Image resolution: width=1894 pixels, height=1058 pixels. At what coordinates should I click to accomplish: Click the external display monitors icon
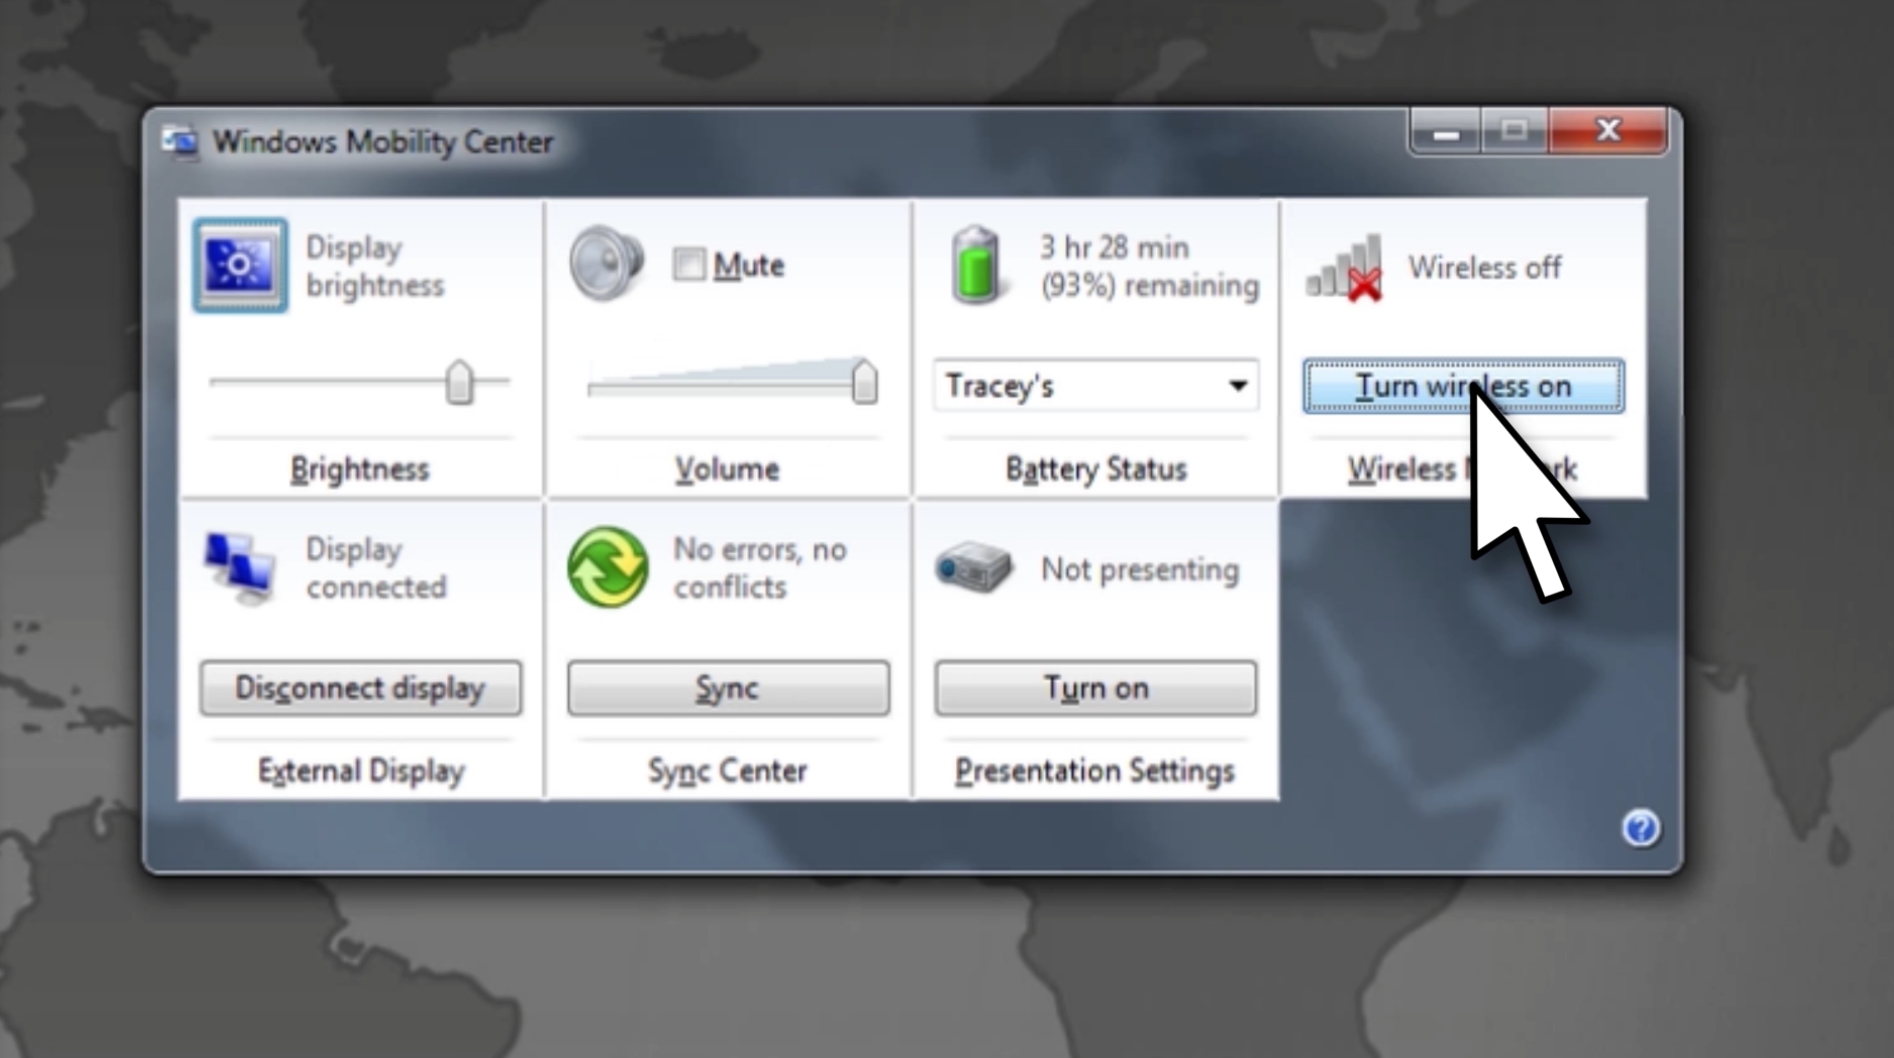coord(240,568)
